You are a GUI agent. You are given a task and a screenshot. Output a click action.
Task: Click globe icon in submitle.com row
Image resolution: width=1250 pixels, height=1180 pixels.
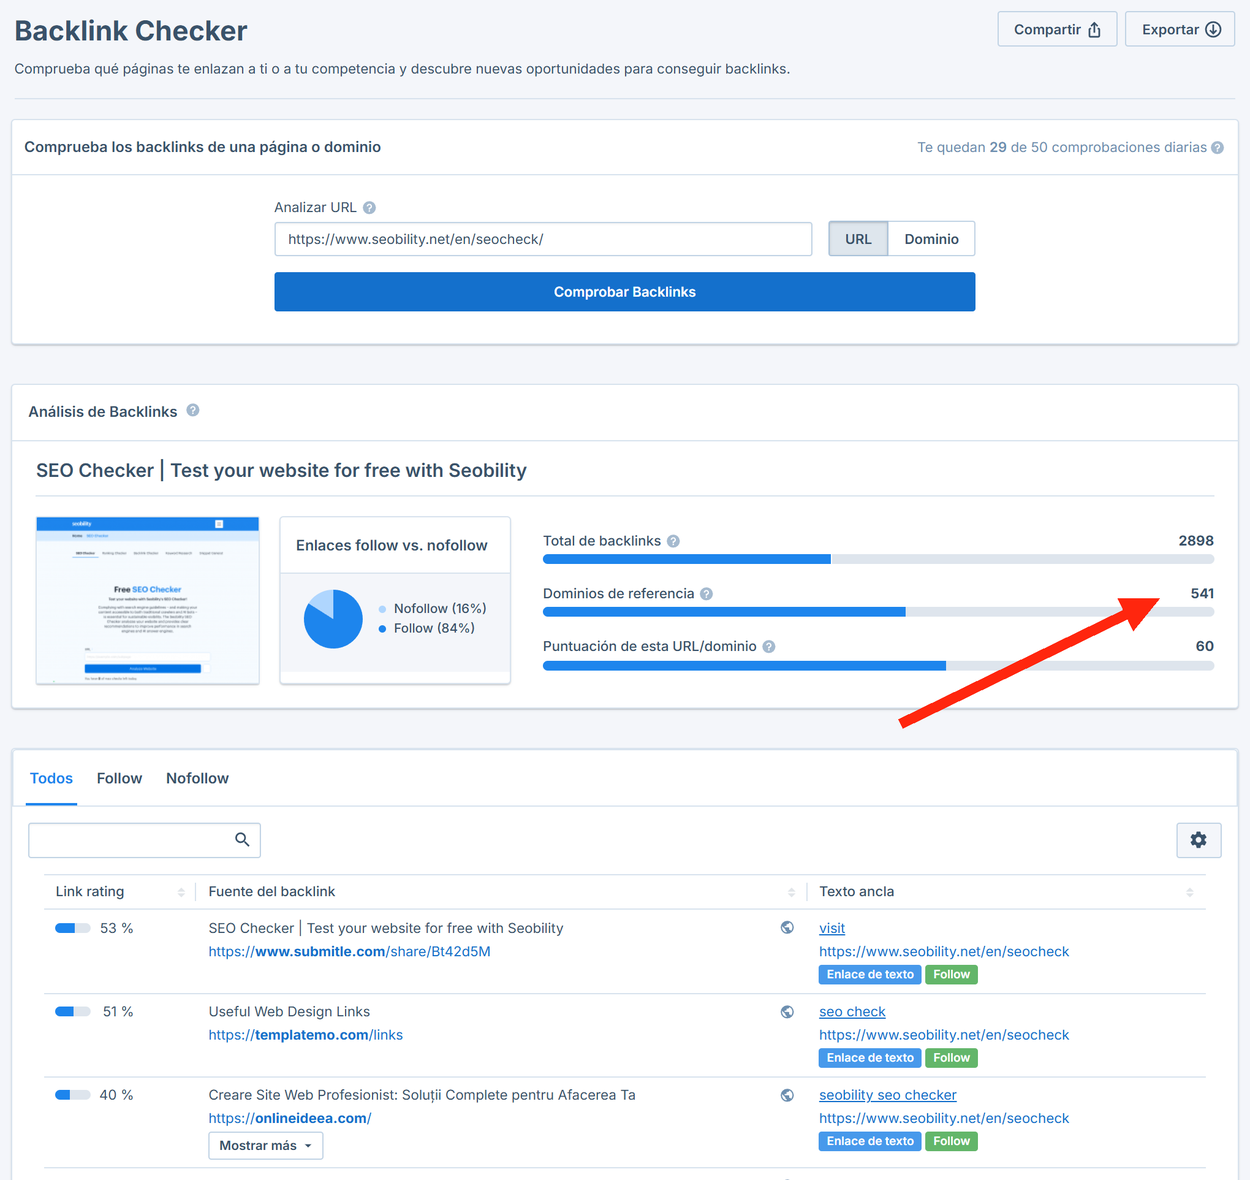pyautogui.click(x=788, y=928)
